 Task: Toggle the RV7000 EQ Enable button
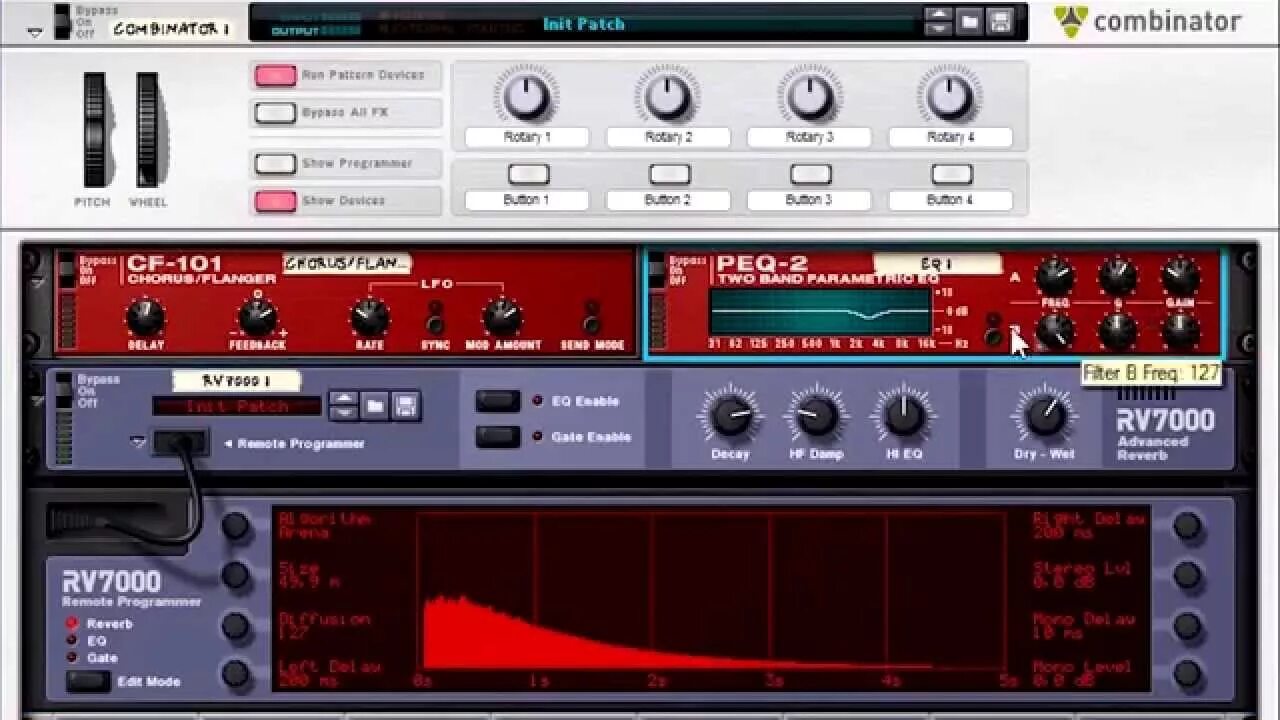tap(498, 401)
